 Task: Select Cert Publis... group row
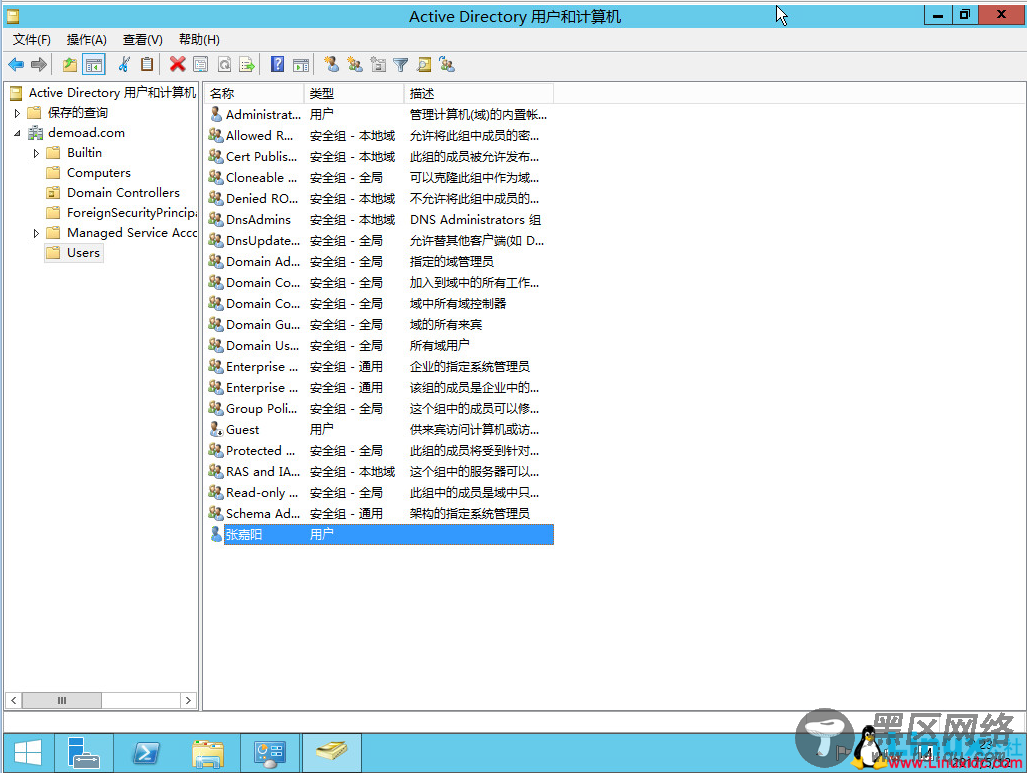(x=379, y=157)
